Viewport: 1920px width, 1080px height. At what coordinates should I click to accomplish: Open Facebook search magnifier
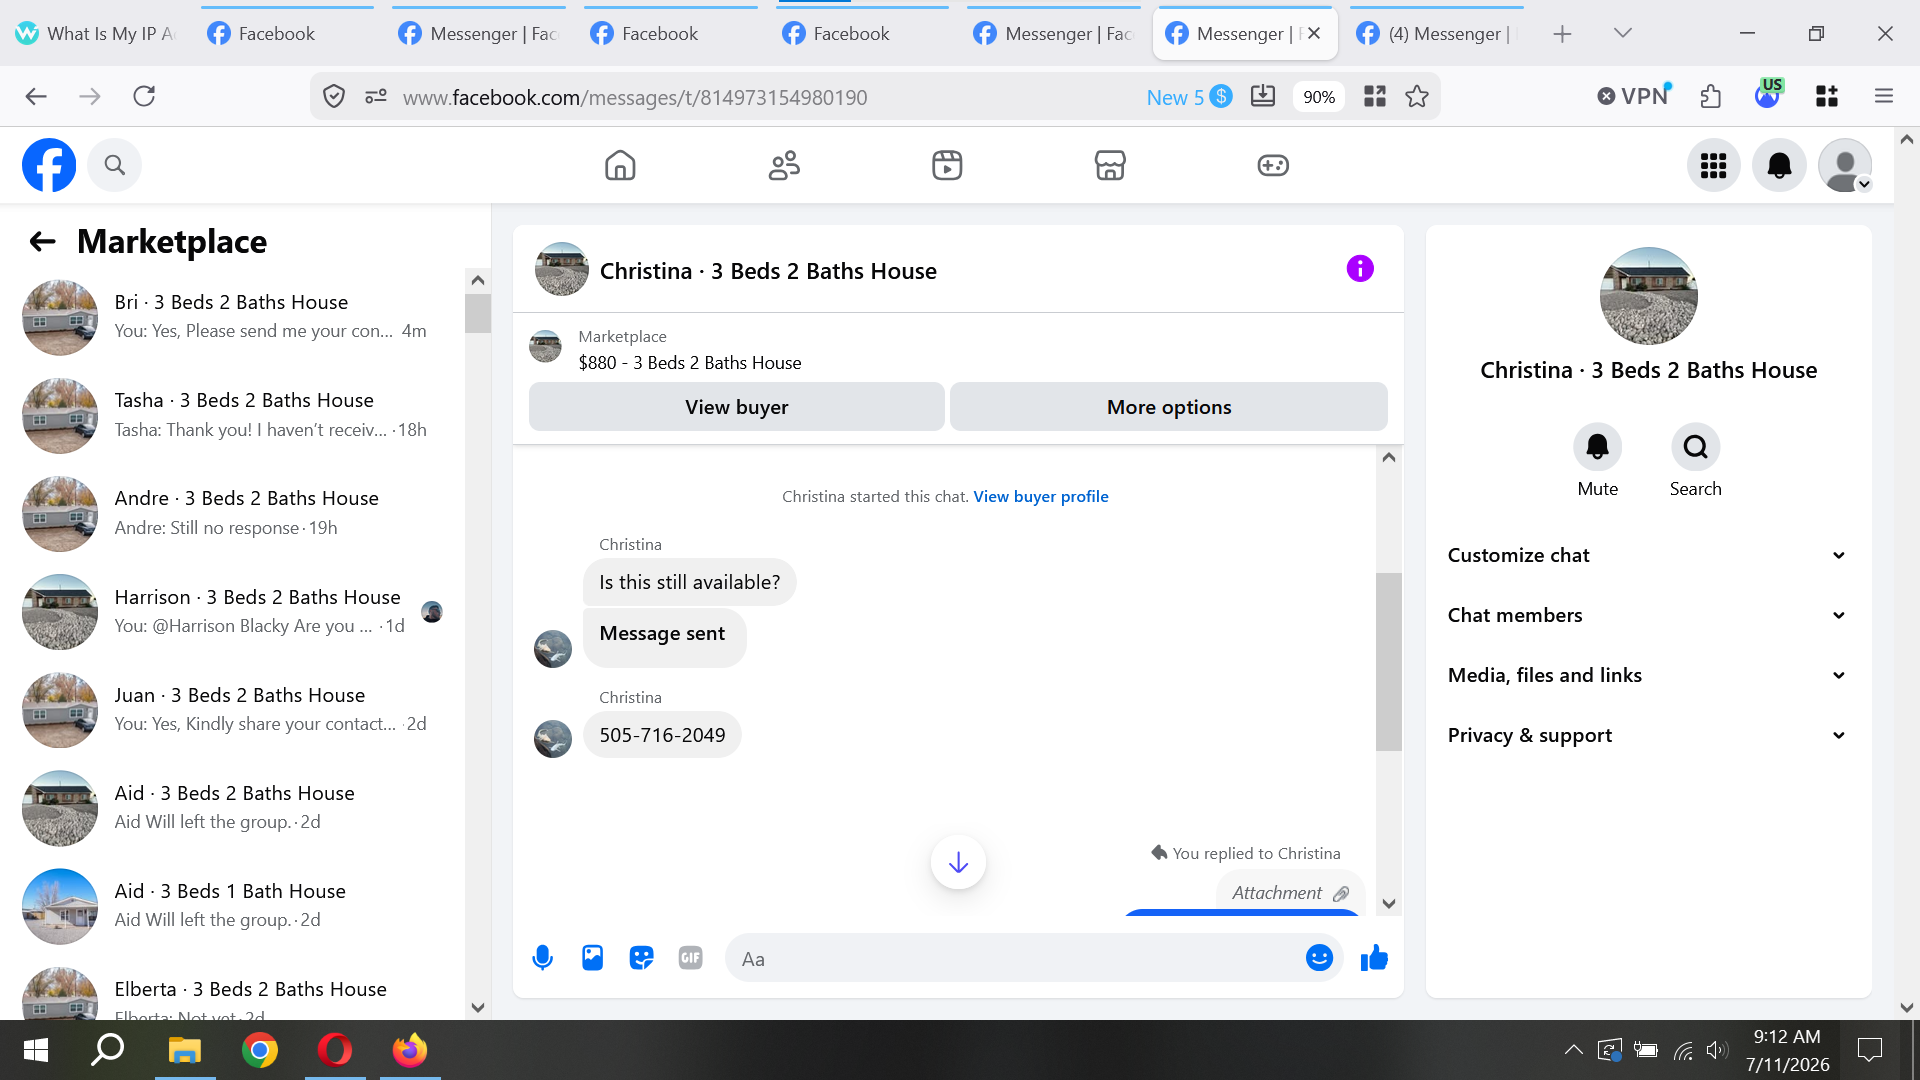pyautogui.click(x=115, y=165)
